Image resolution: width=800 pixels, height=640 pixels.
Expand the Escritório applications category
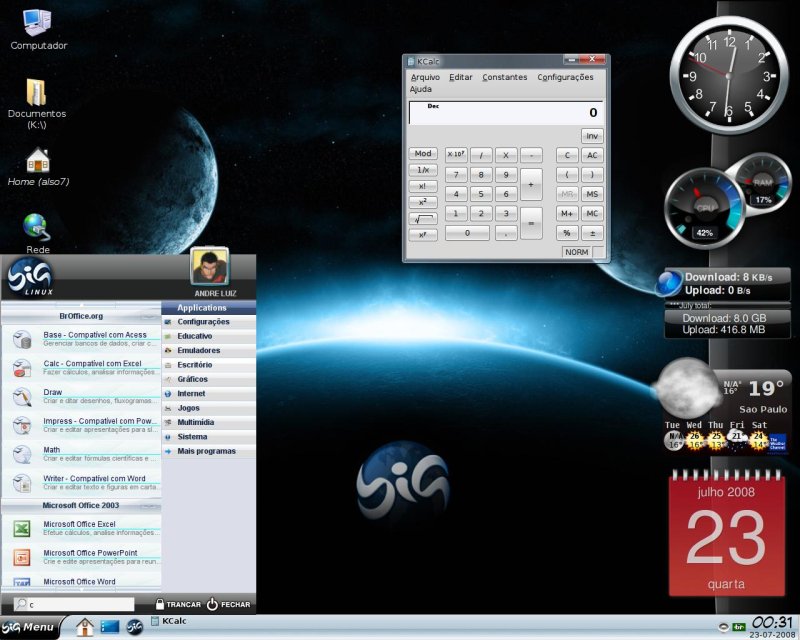(209, 365)
